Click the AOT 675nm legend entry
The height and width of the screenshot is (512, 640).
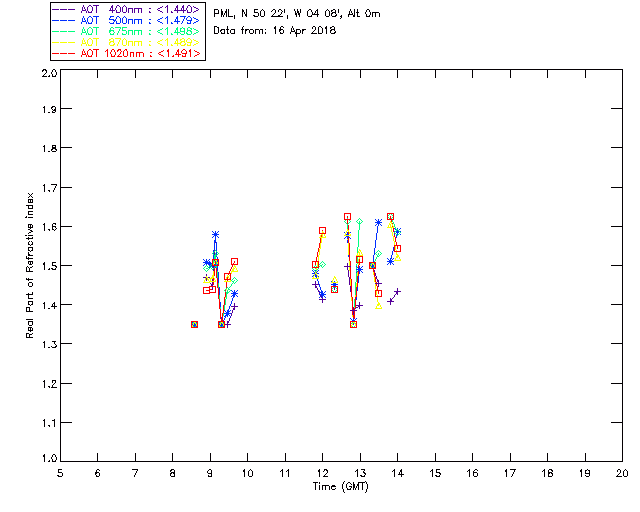coord(126,31)
